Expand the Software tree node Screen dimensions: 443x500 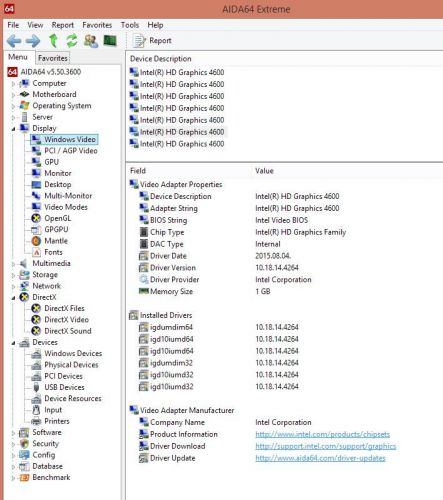click(x=13, y=433)
